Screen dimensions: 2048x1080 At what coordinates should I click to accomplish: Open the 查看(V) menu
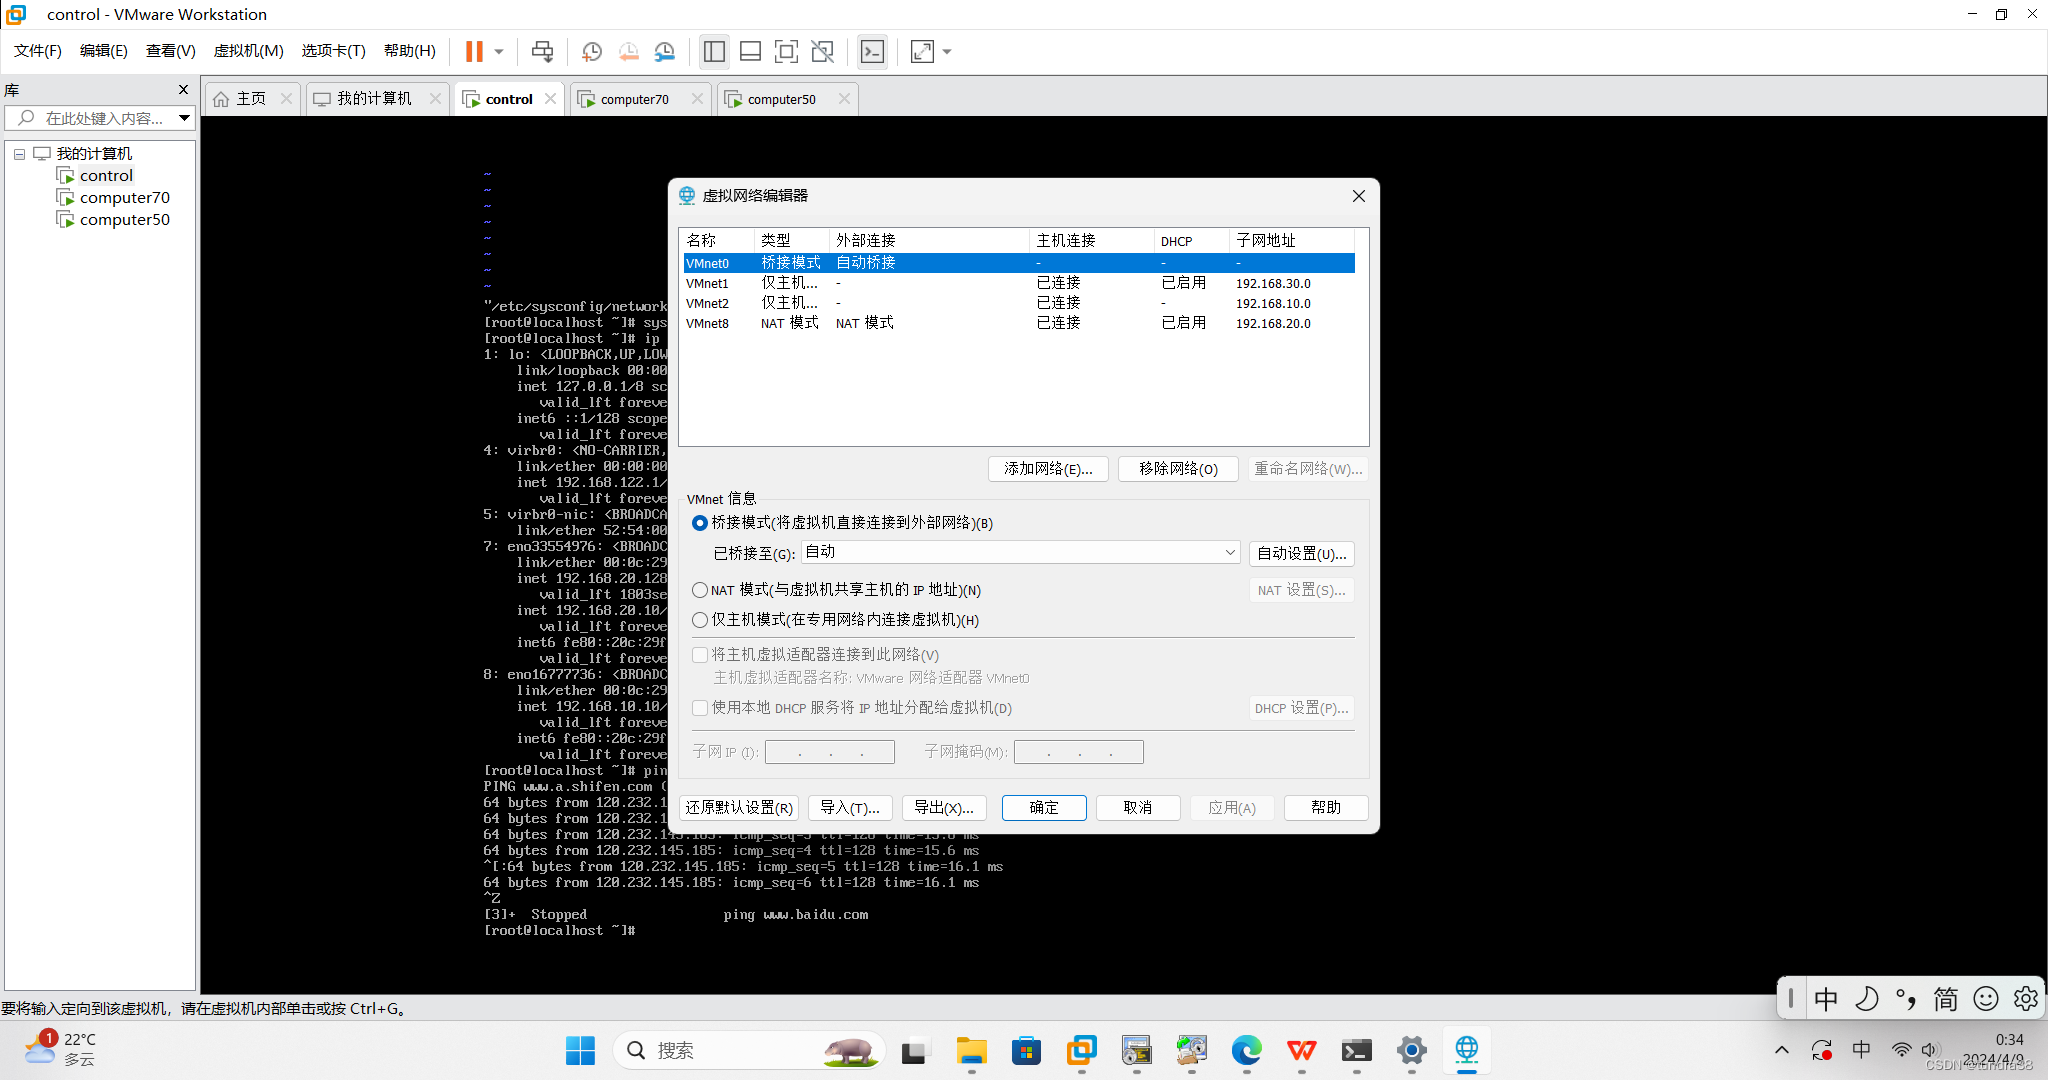tap(171, 51)
